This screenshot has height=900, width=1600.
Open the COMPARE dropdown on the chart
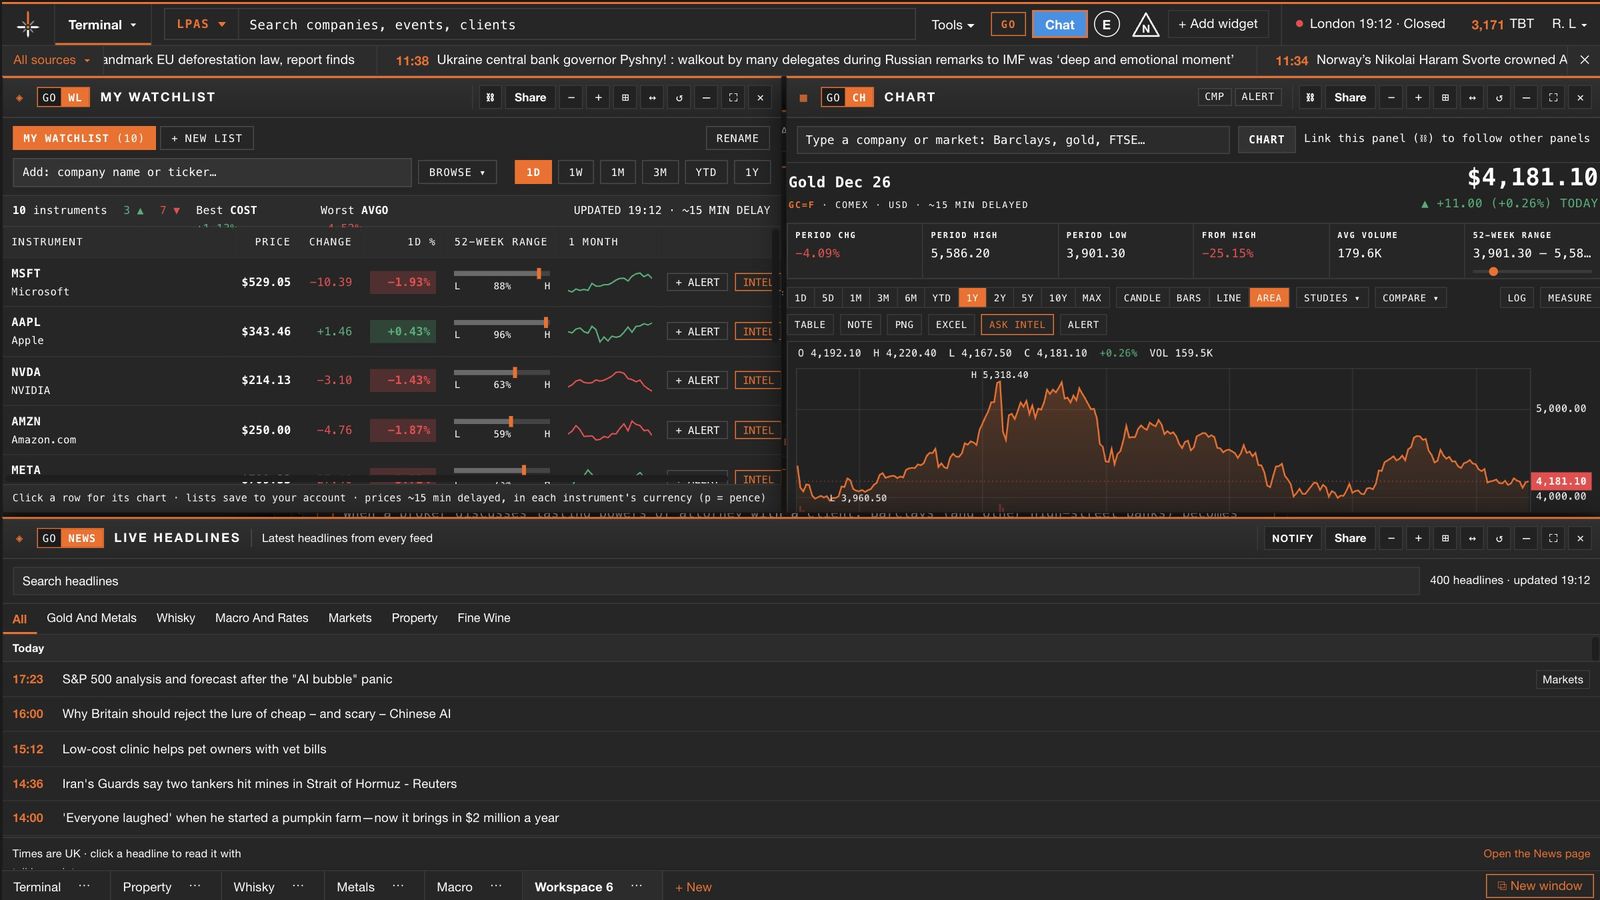click(x=1410, y=298)
